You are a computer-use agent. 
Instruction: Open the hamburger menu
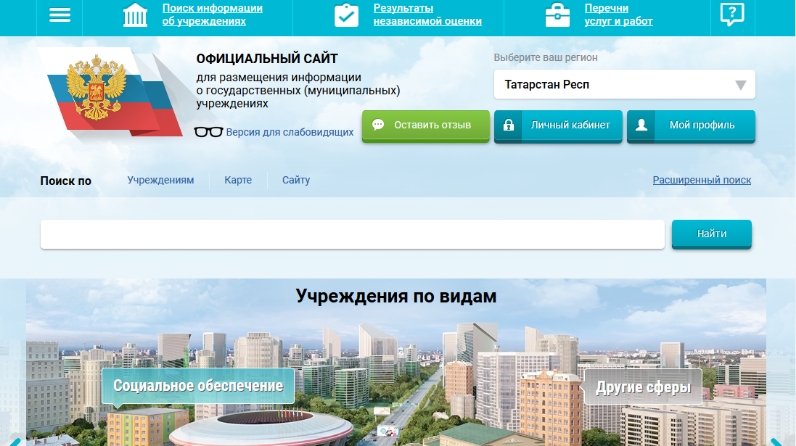coord(60,15)
